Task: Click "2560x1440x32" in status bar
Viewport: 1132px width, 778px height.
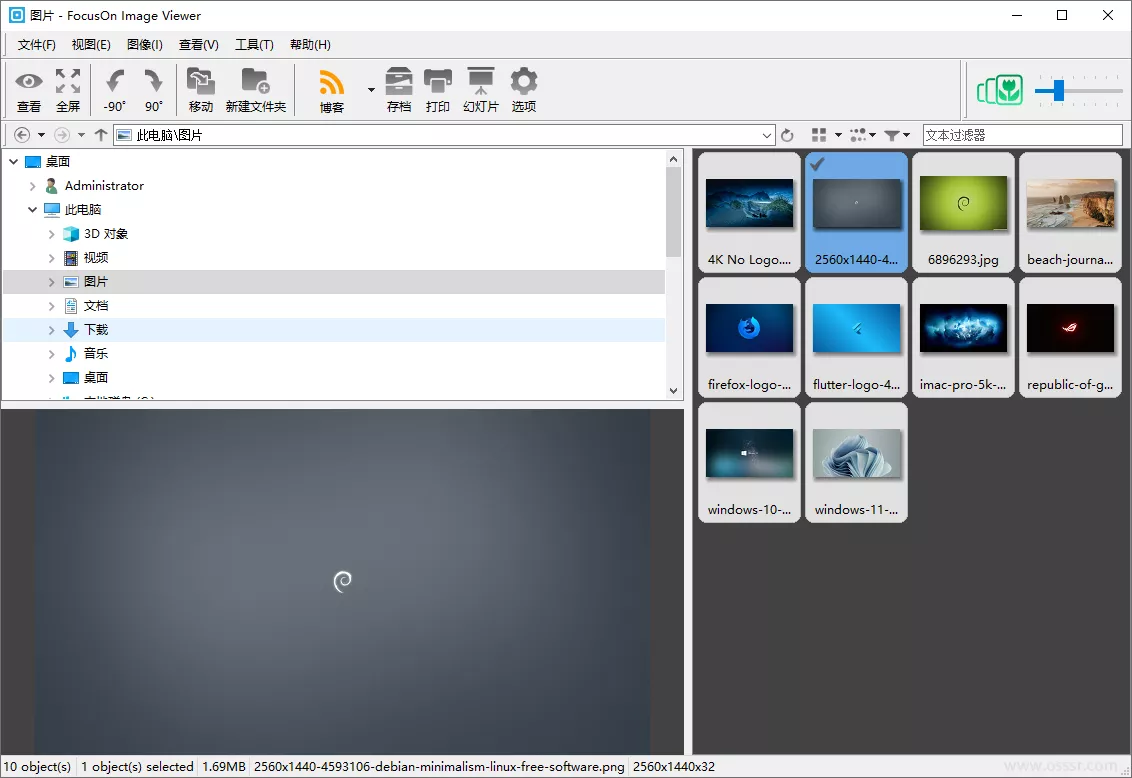Action: [674, 766]
